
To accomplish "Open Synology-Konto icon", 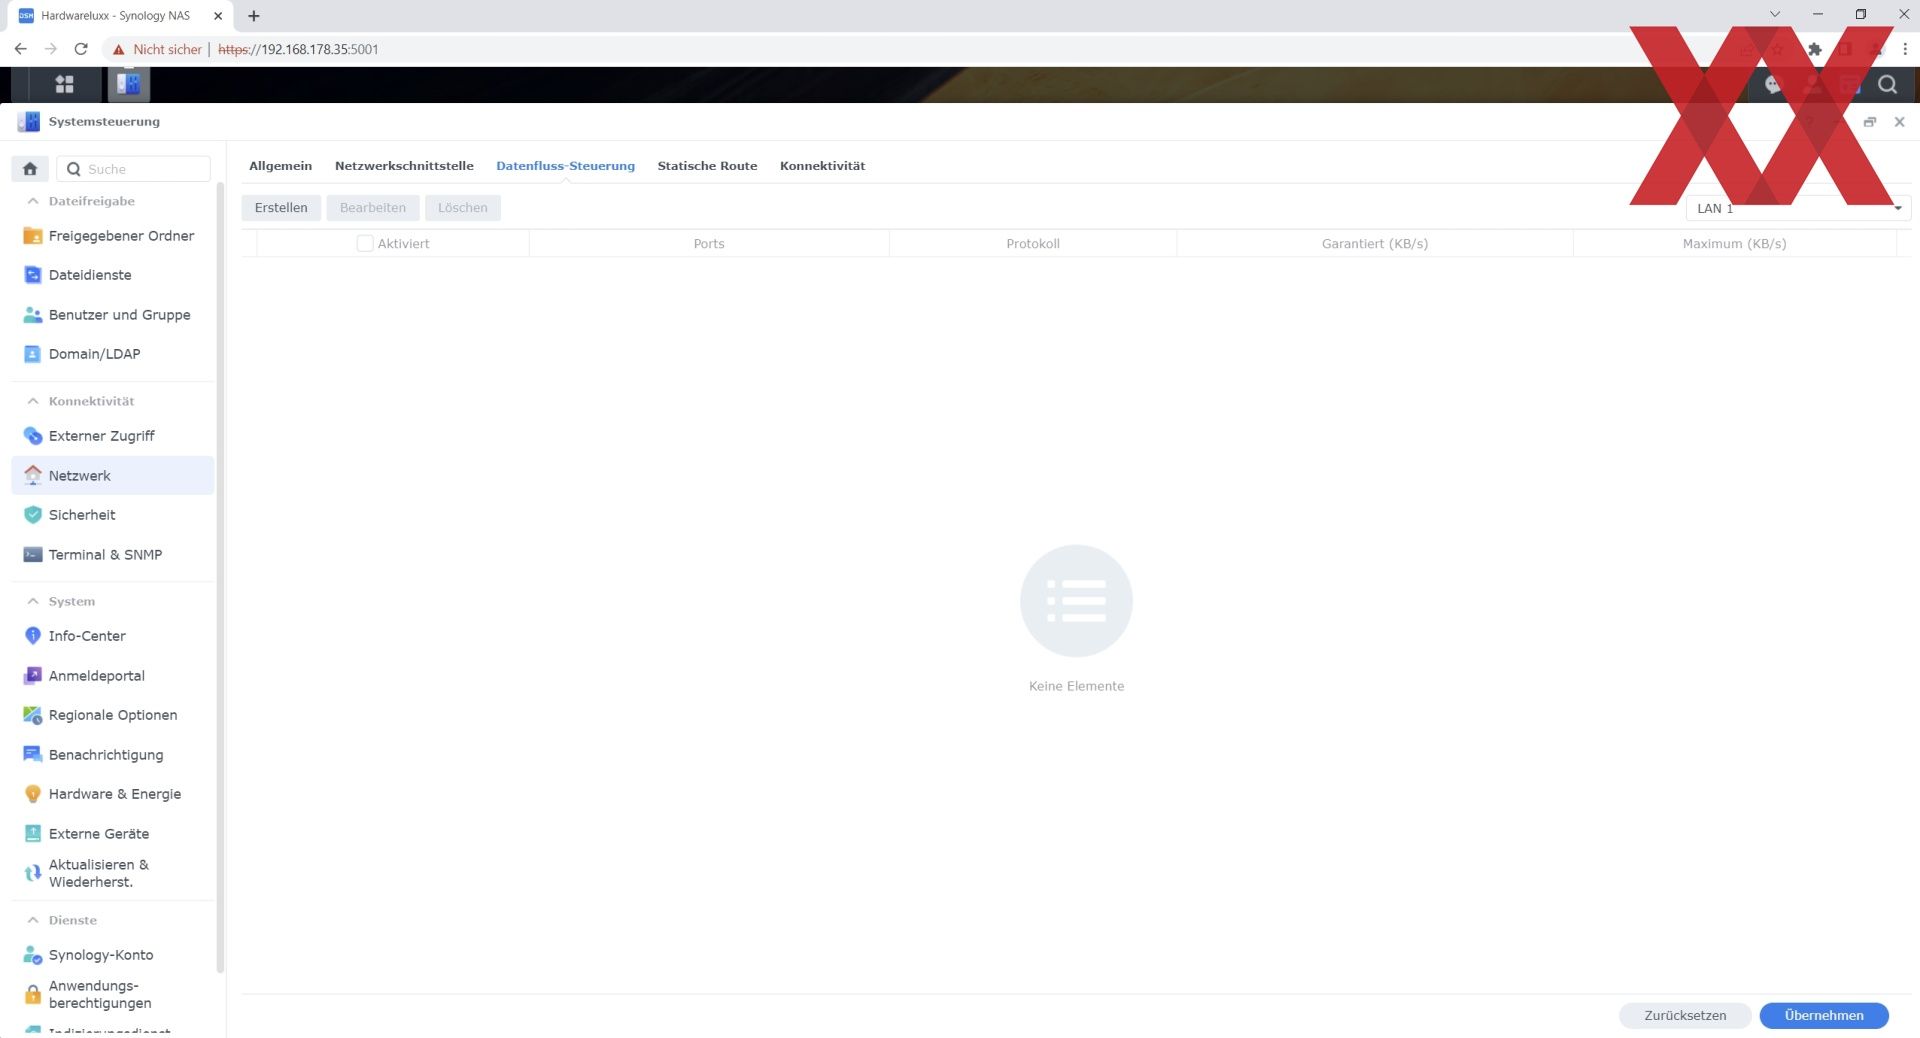I will pos(33,955).
